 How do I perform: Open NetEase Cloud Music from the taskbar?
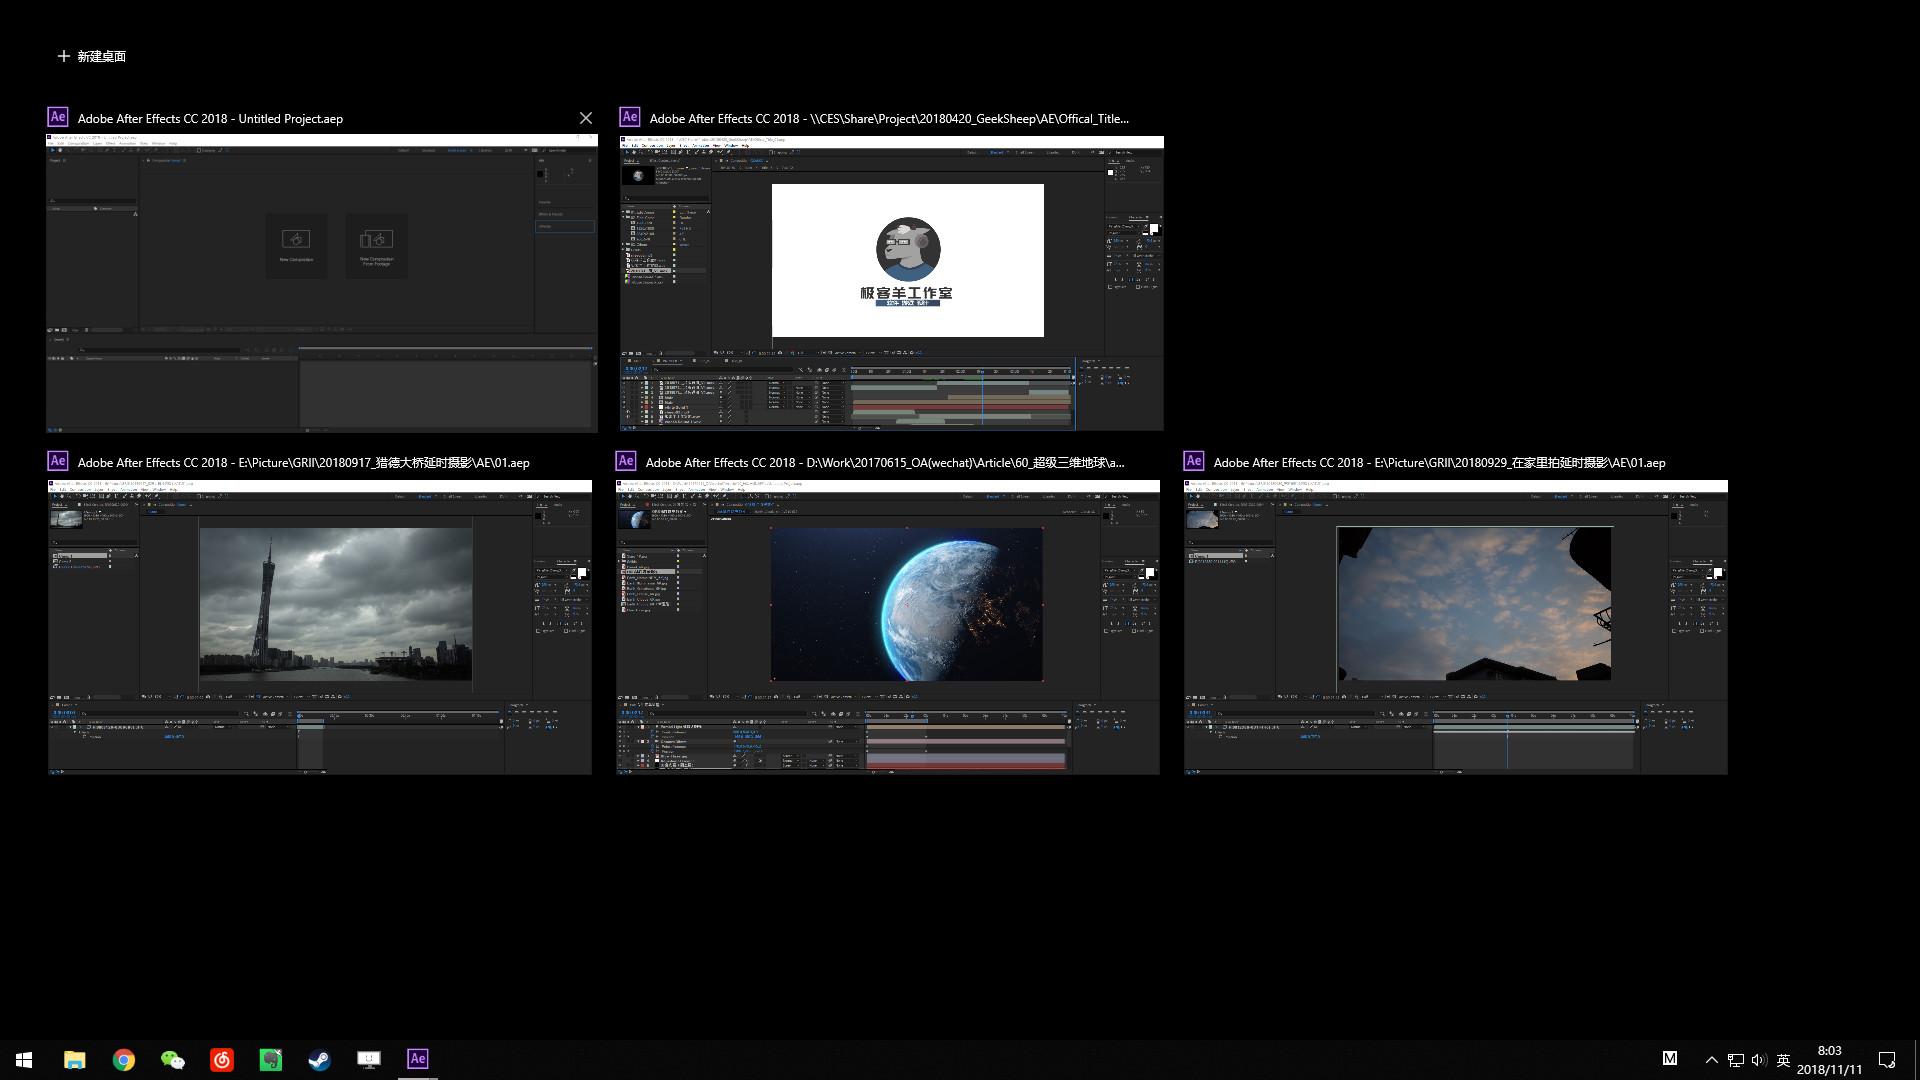click(222, 1059)
